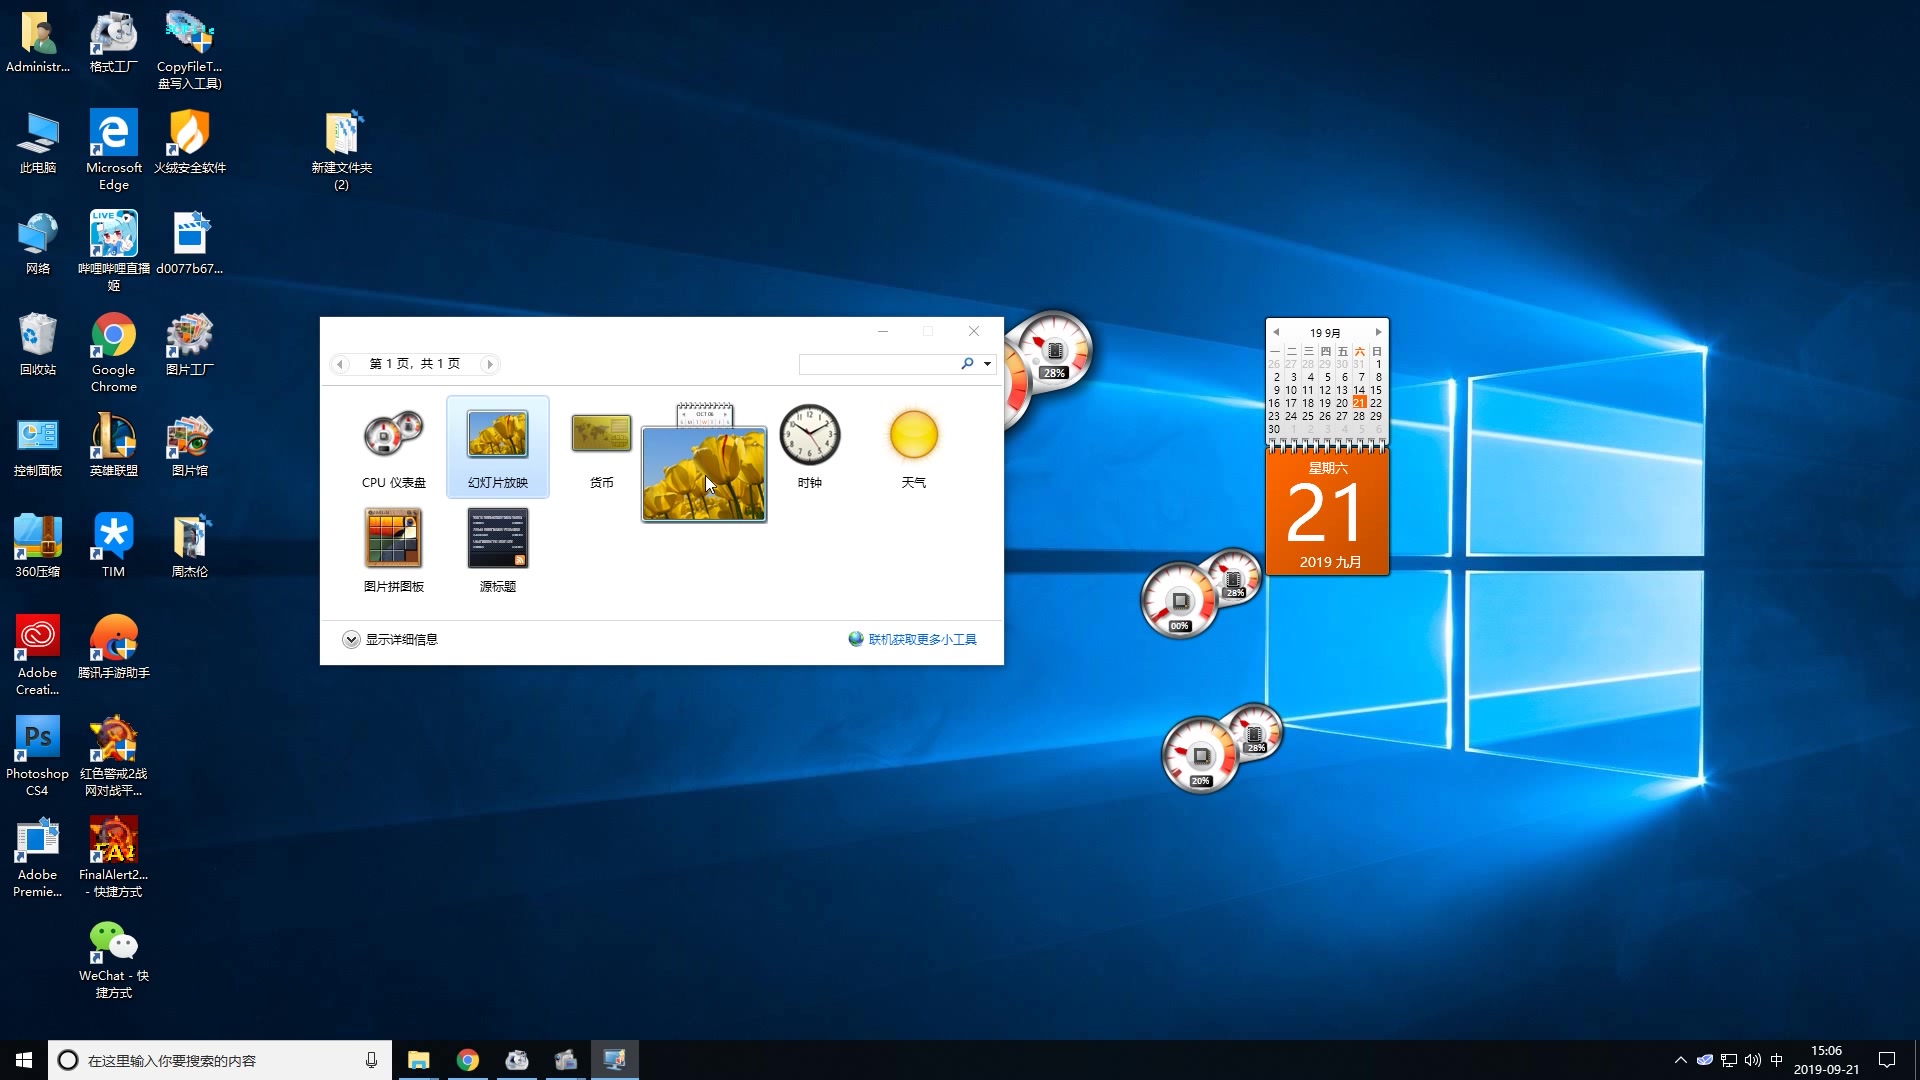
Task: Toggle CPU gauge widget on desktop
Action: point(392,444)
